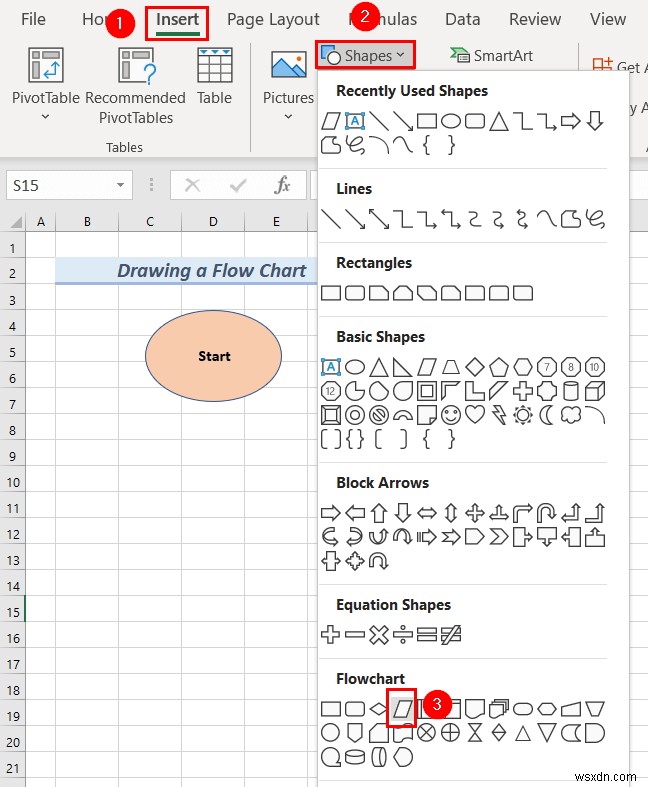Pick the Flowchart Multidocument shape
The image size is (648, 787).
[x=498, y=709]
